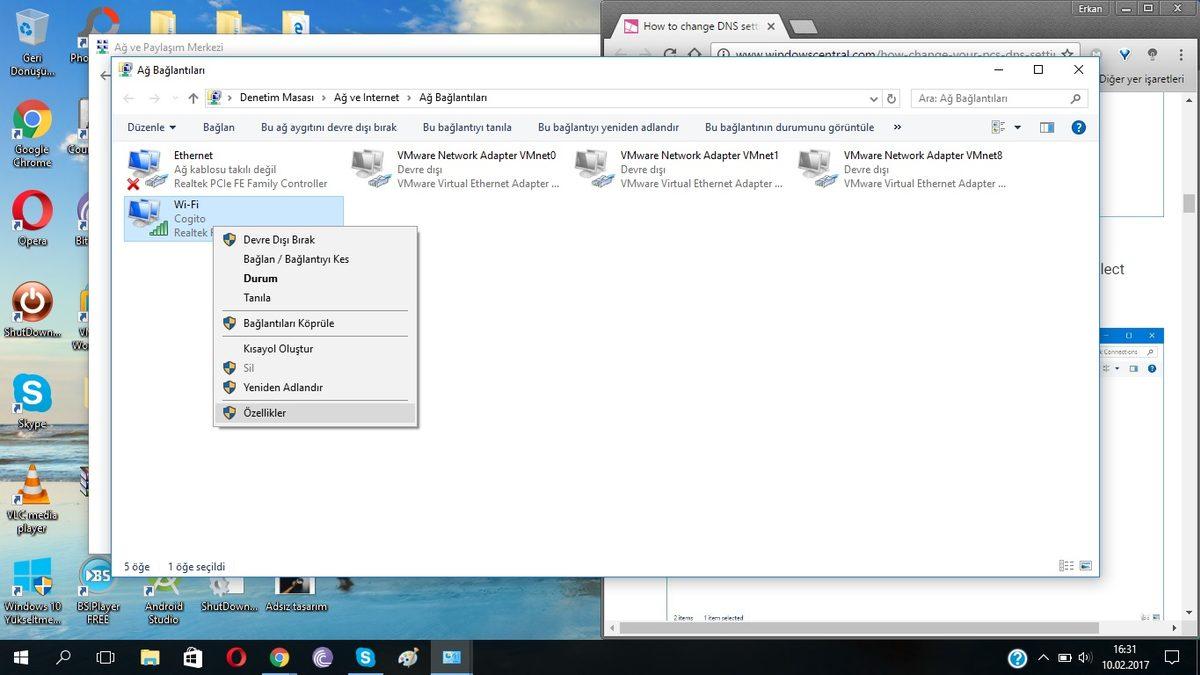
Task: Open the volume control in system tray
Action: click(x=1083, y=657)
